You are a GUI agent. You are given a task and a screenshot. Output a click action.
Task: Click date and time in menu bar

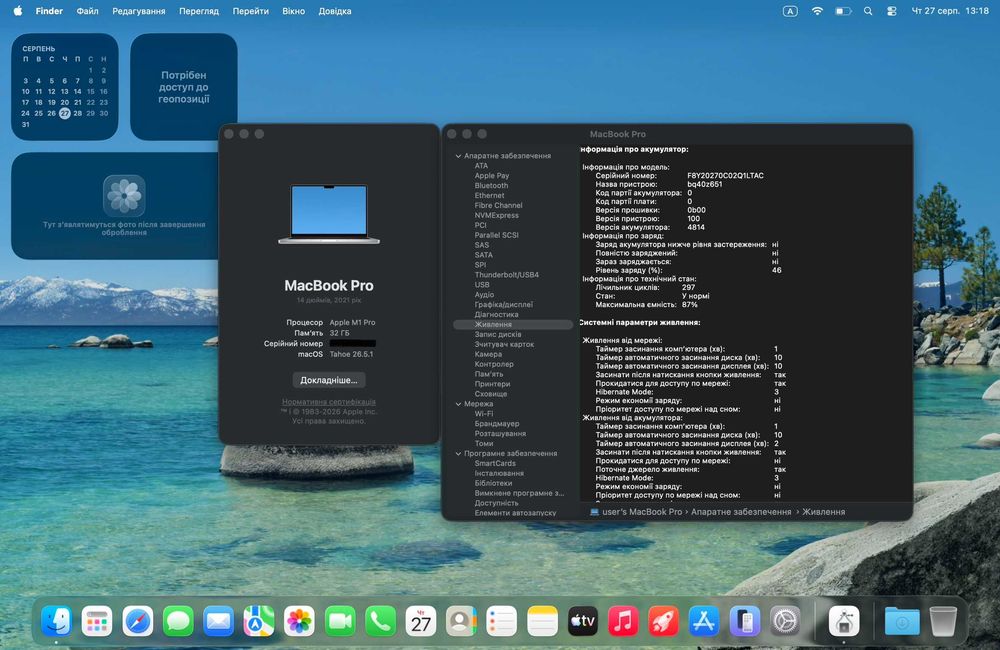click(x=950, y=11)
